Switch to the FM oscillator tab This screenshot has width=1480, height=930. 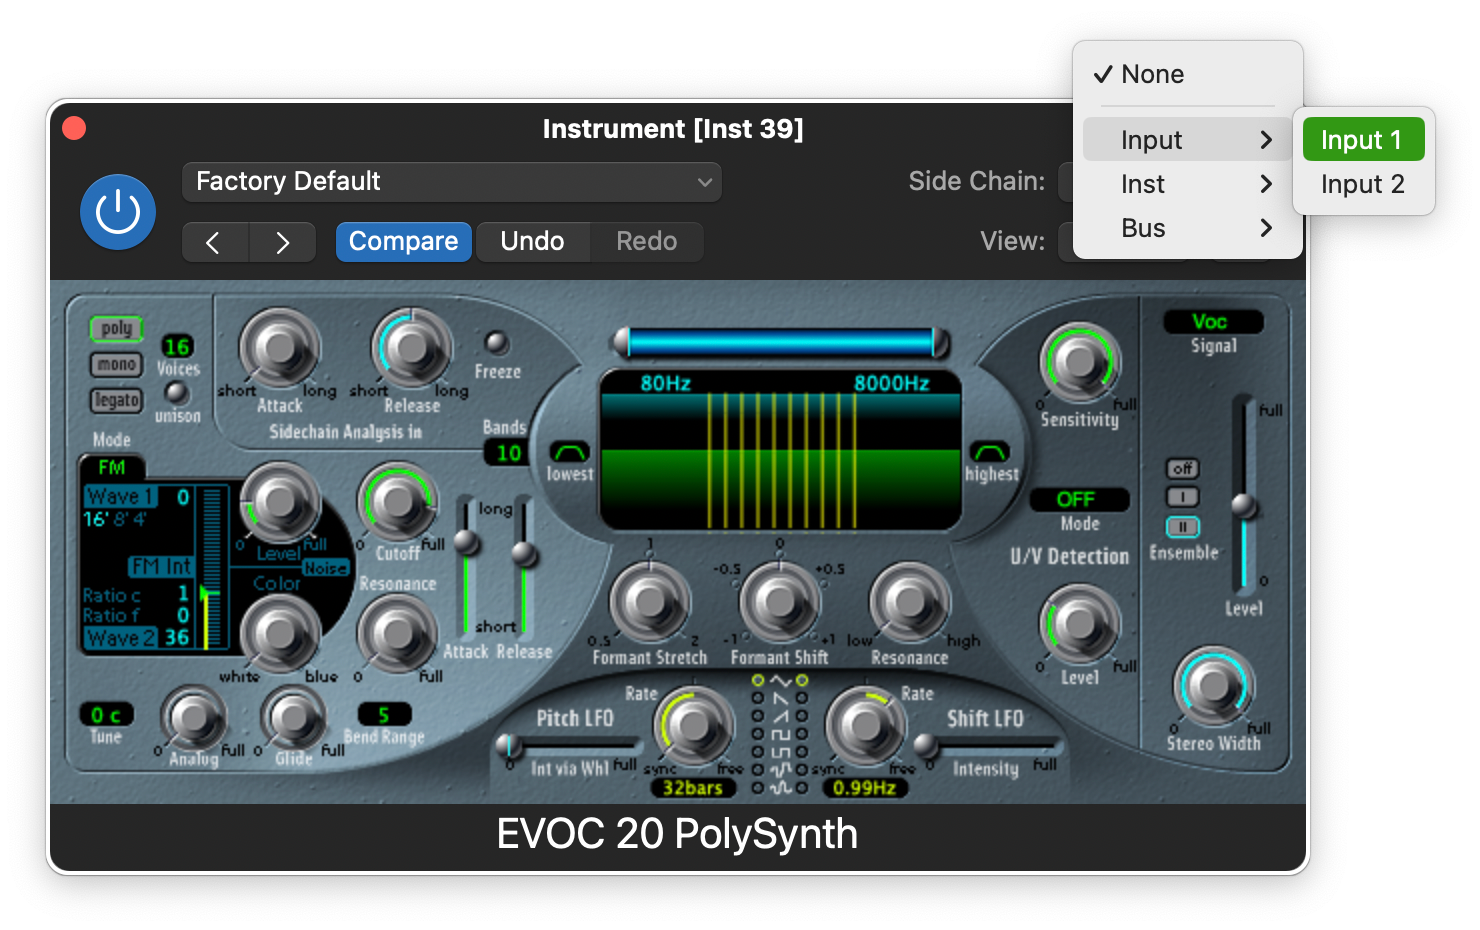[112, 467]
